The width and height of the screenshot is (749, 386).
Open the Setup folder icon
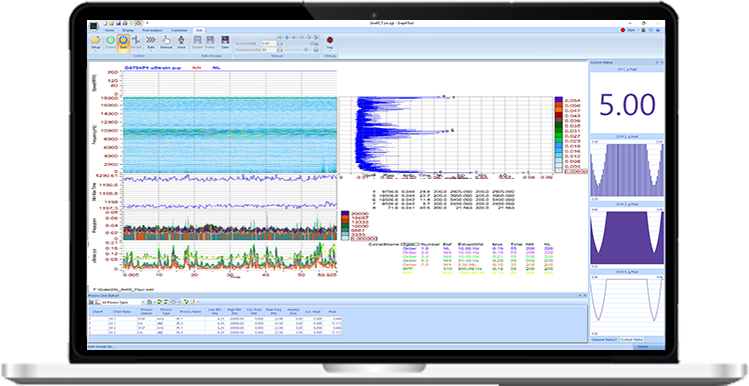96,43
